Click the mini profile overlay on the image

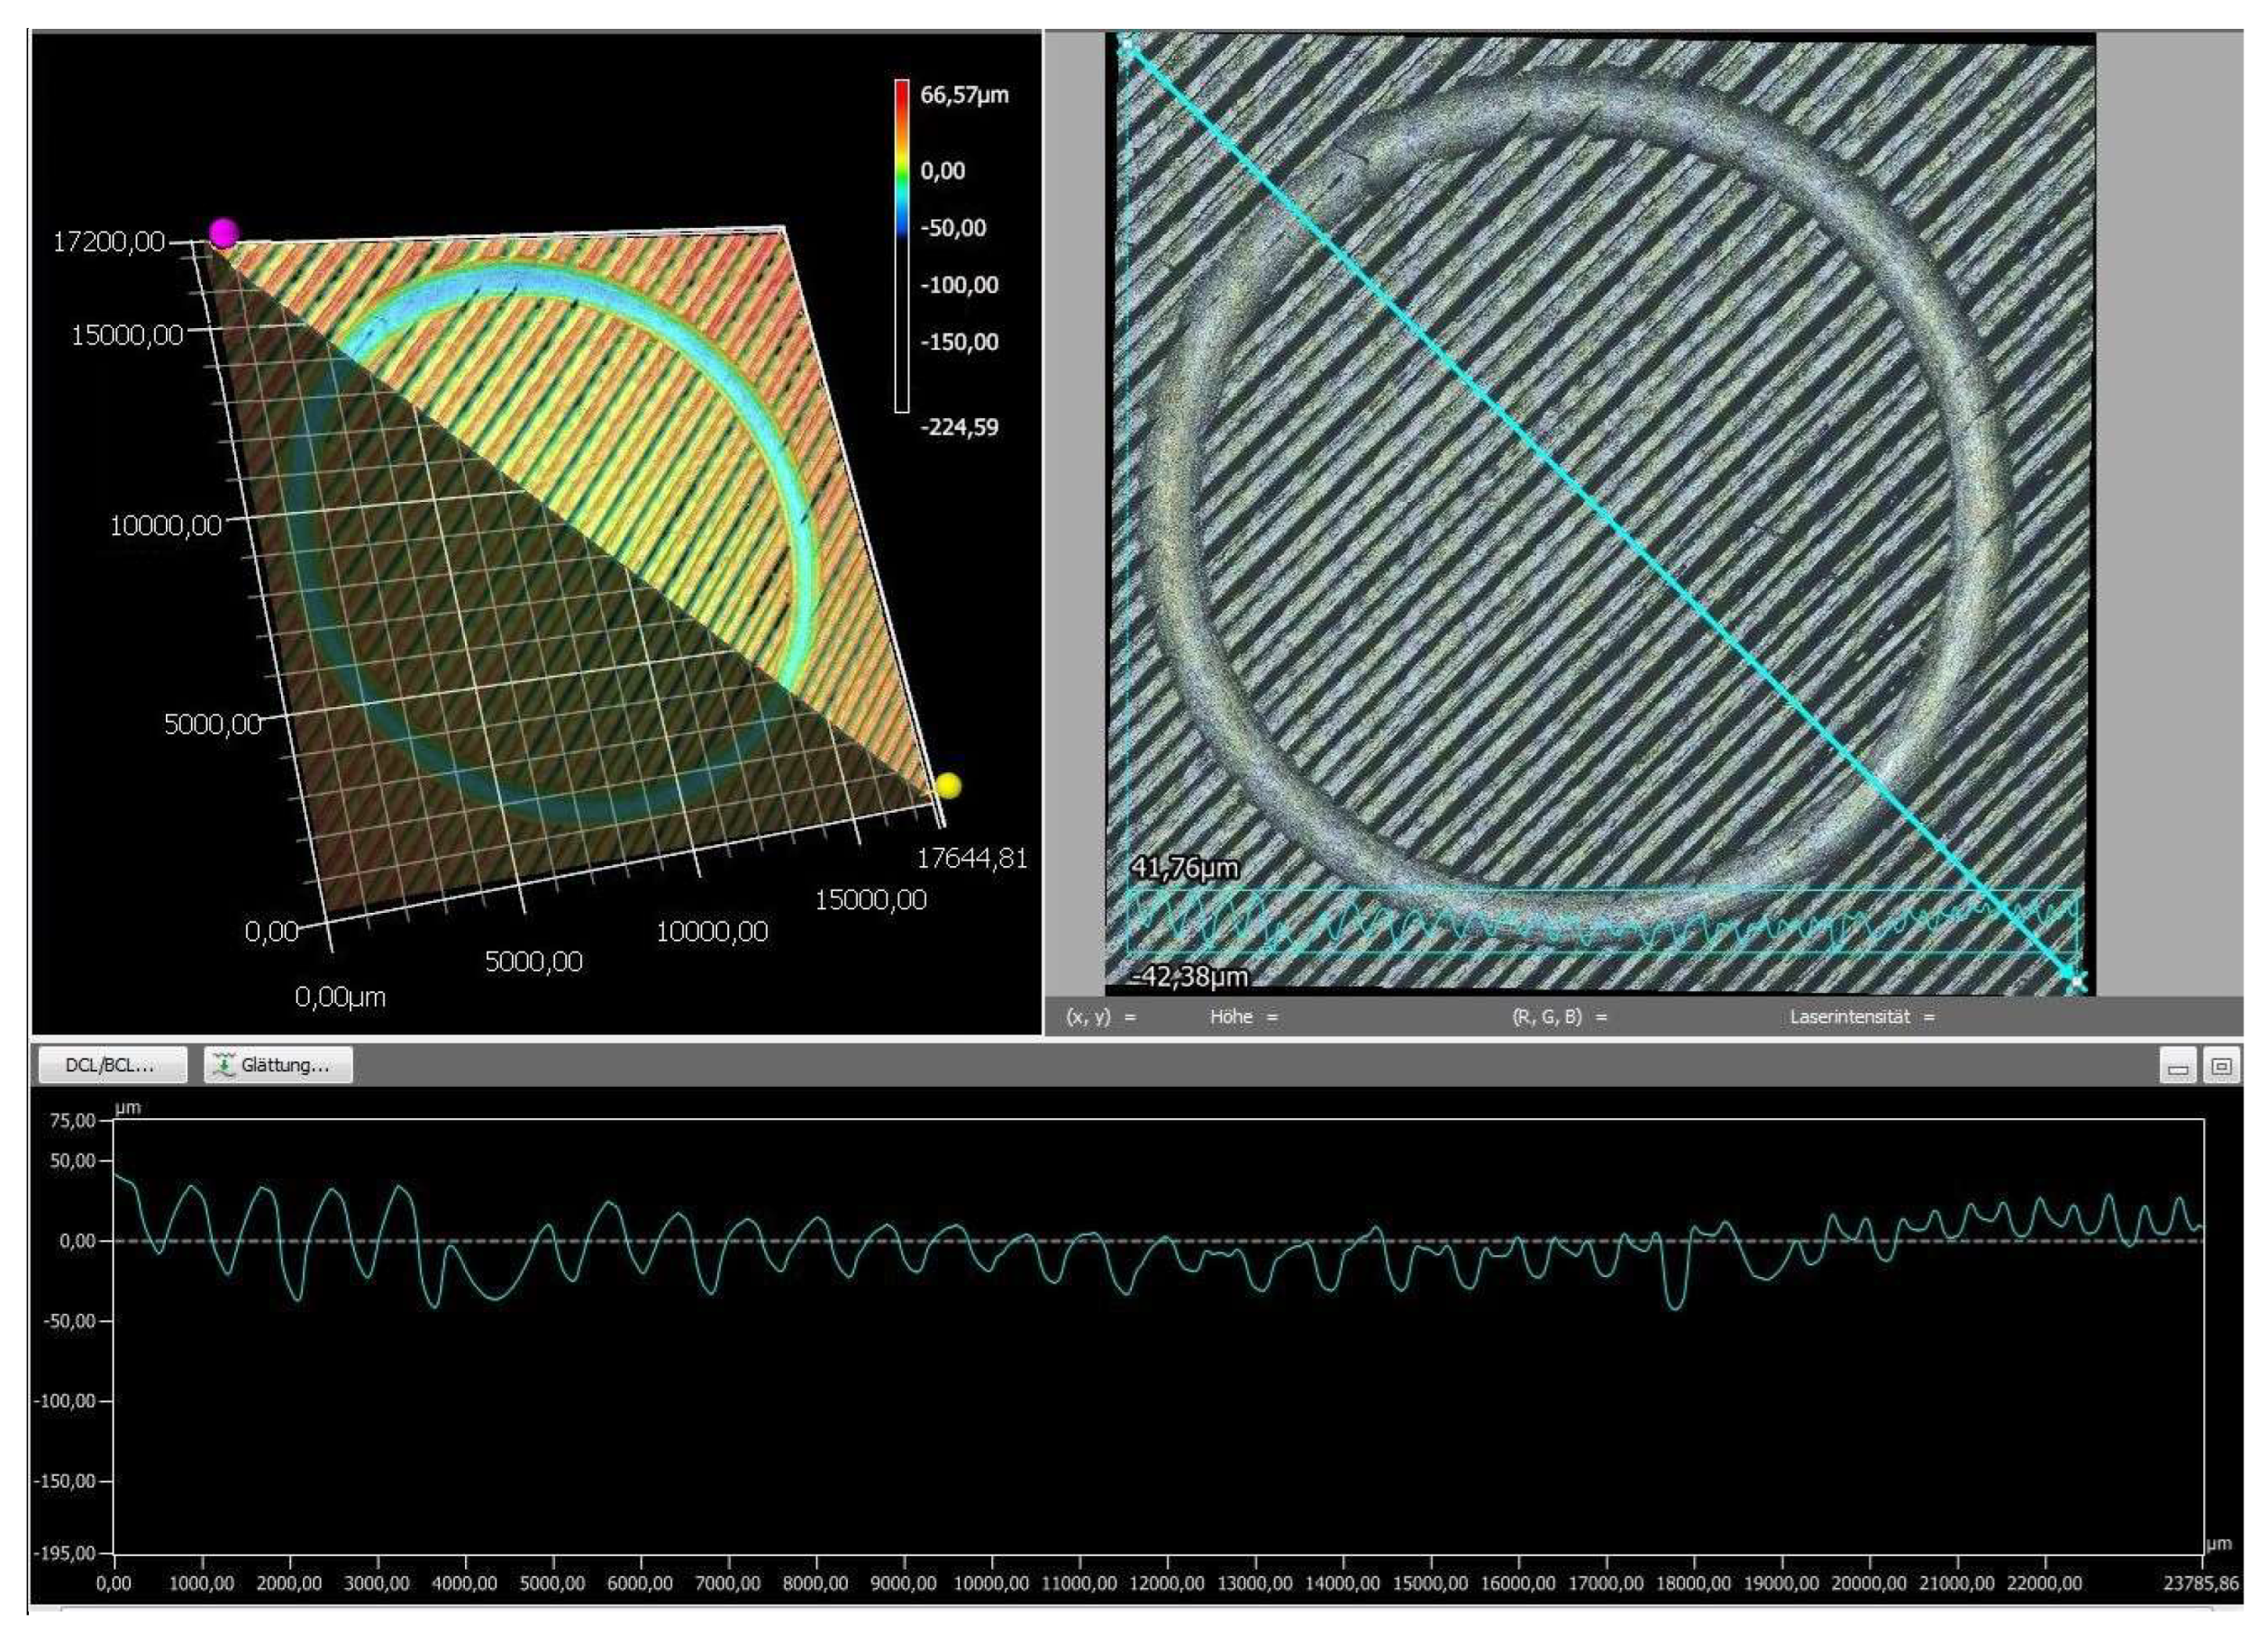1600,921
